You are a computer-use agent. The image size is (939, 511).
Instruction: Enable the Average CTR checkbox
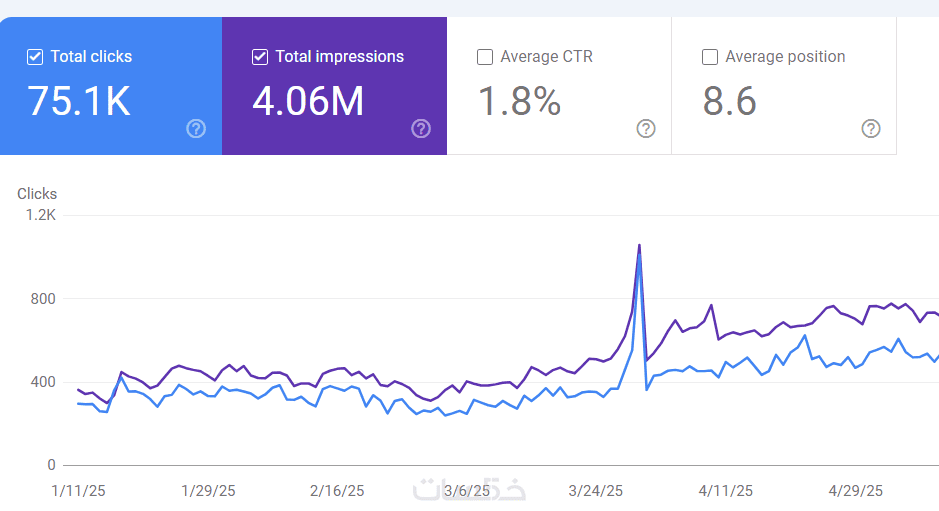tap(484, 57)
